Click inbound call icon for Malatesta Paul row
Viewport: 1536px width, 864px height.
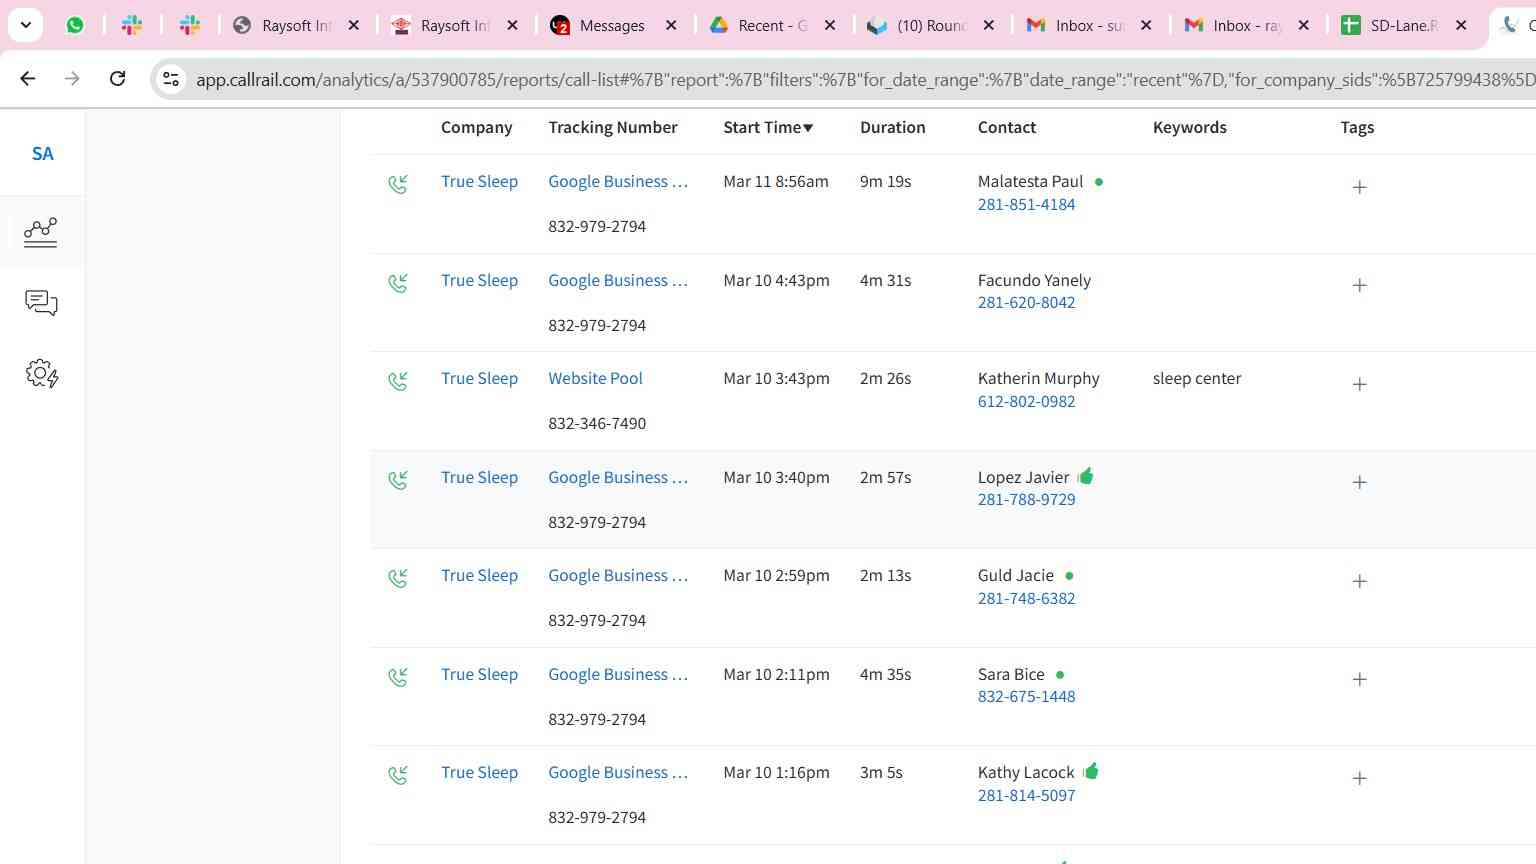[398, 184]
